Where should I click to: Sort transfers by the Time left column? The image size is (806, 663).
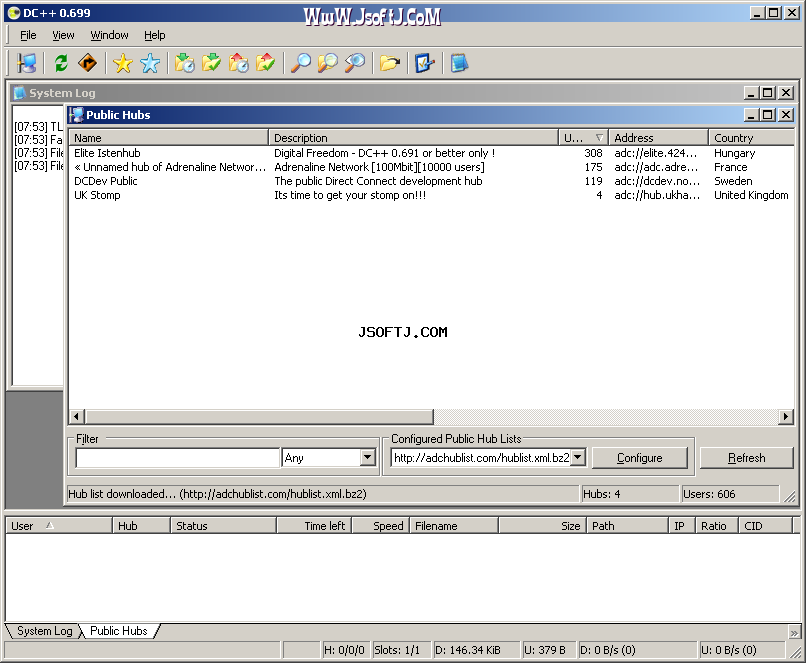[314, 526]
